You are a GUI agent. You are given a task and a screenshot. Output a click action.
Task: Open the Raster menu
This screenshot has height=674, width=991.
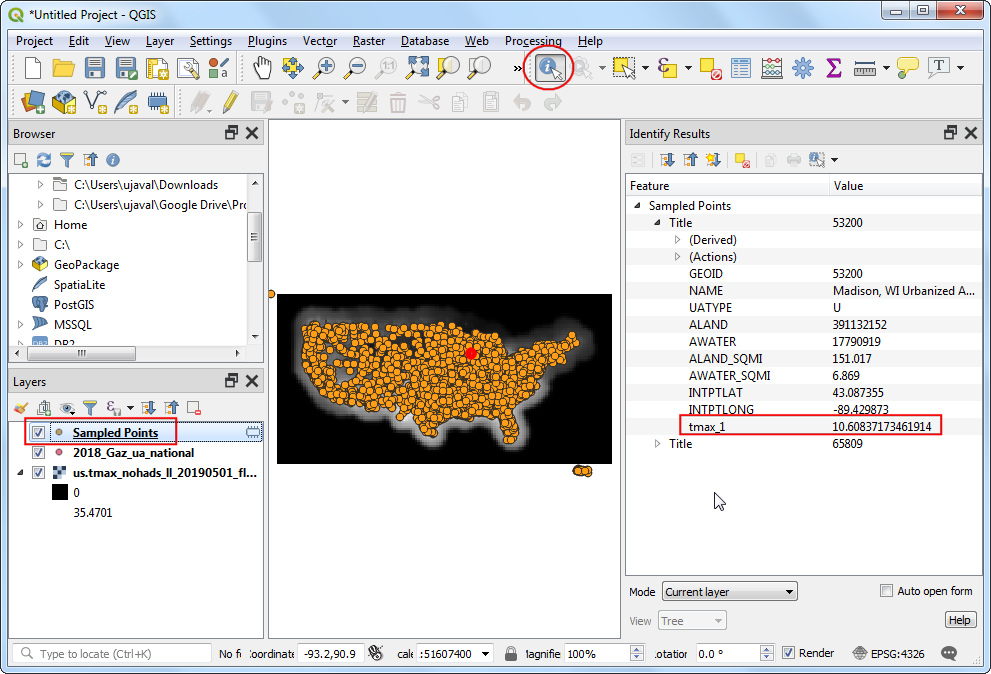click(369, 41)
